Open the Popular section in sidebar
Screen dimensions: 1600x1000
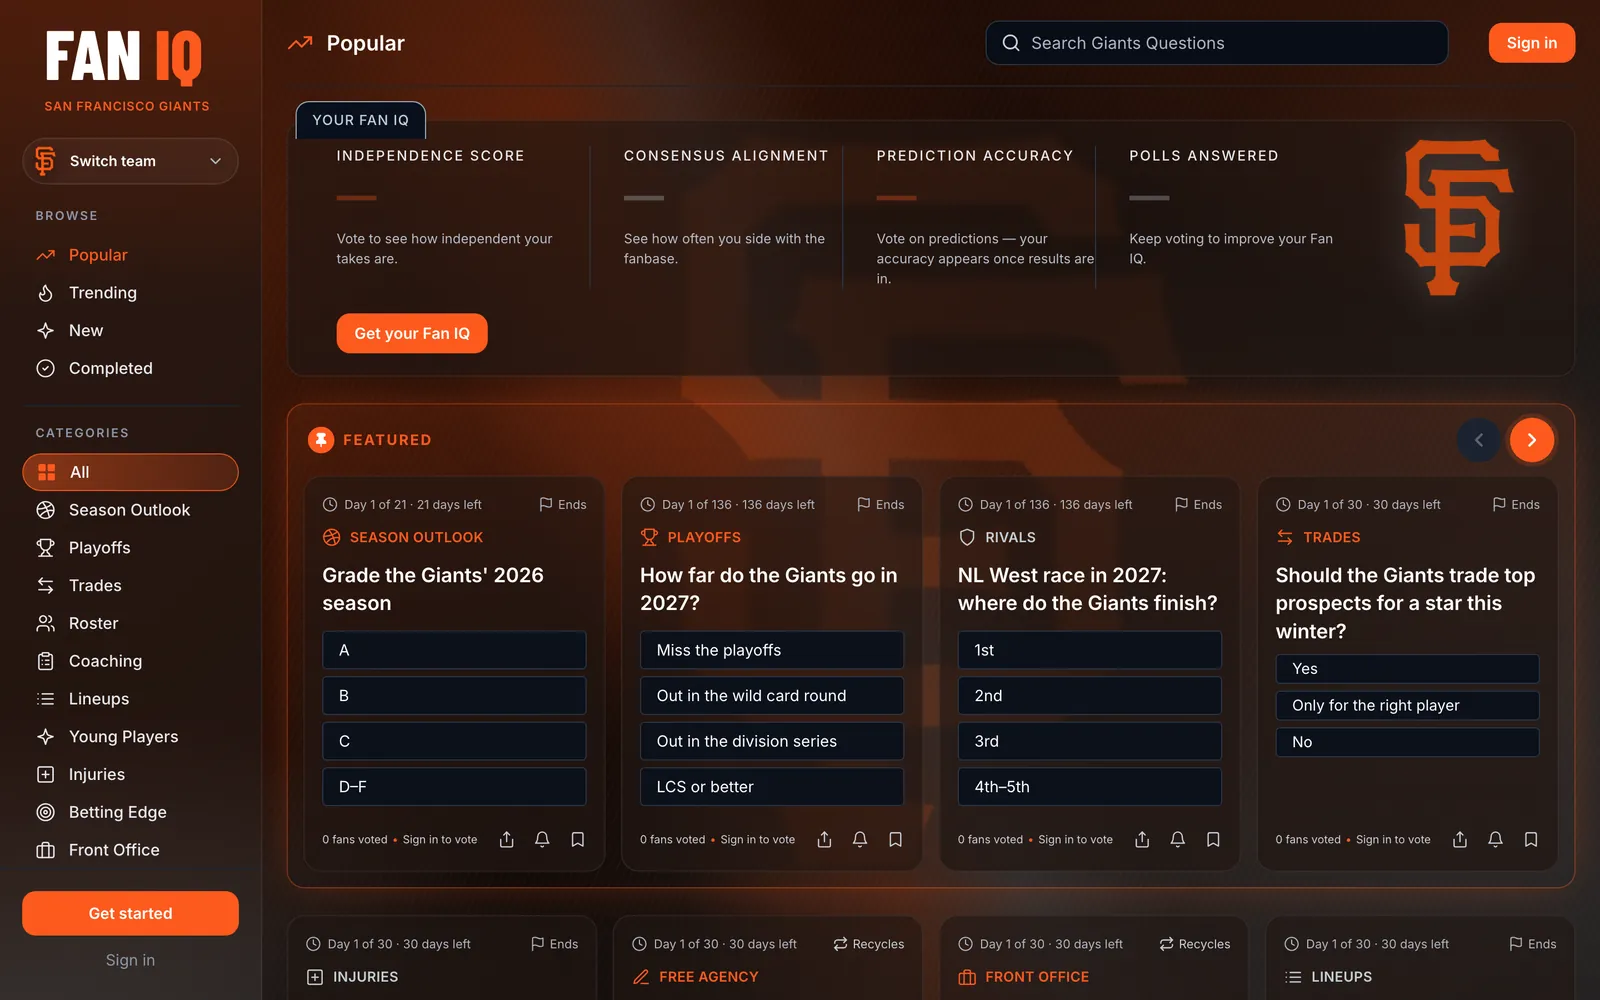point(130,255)
